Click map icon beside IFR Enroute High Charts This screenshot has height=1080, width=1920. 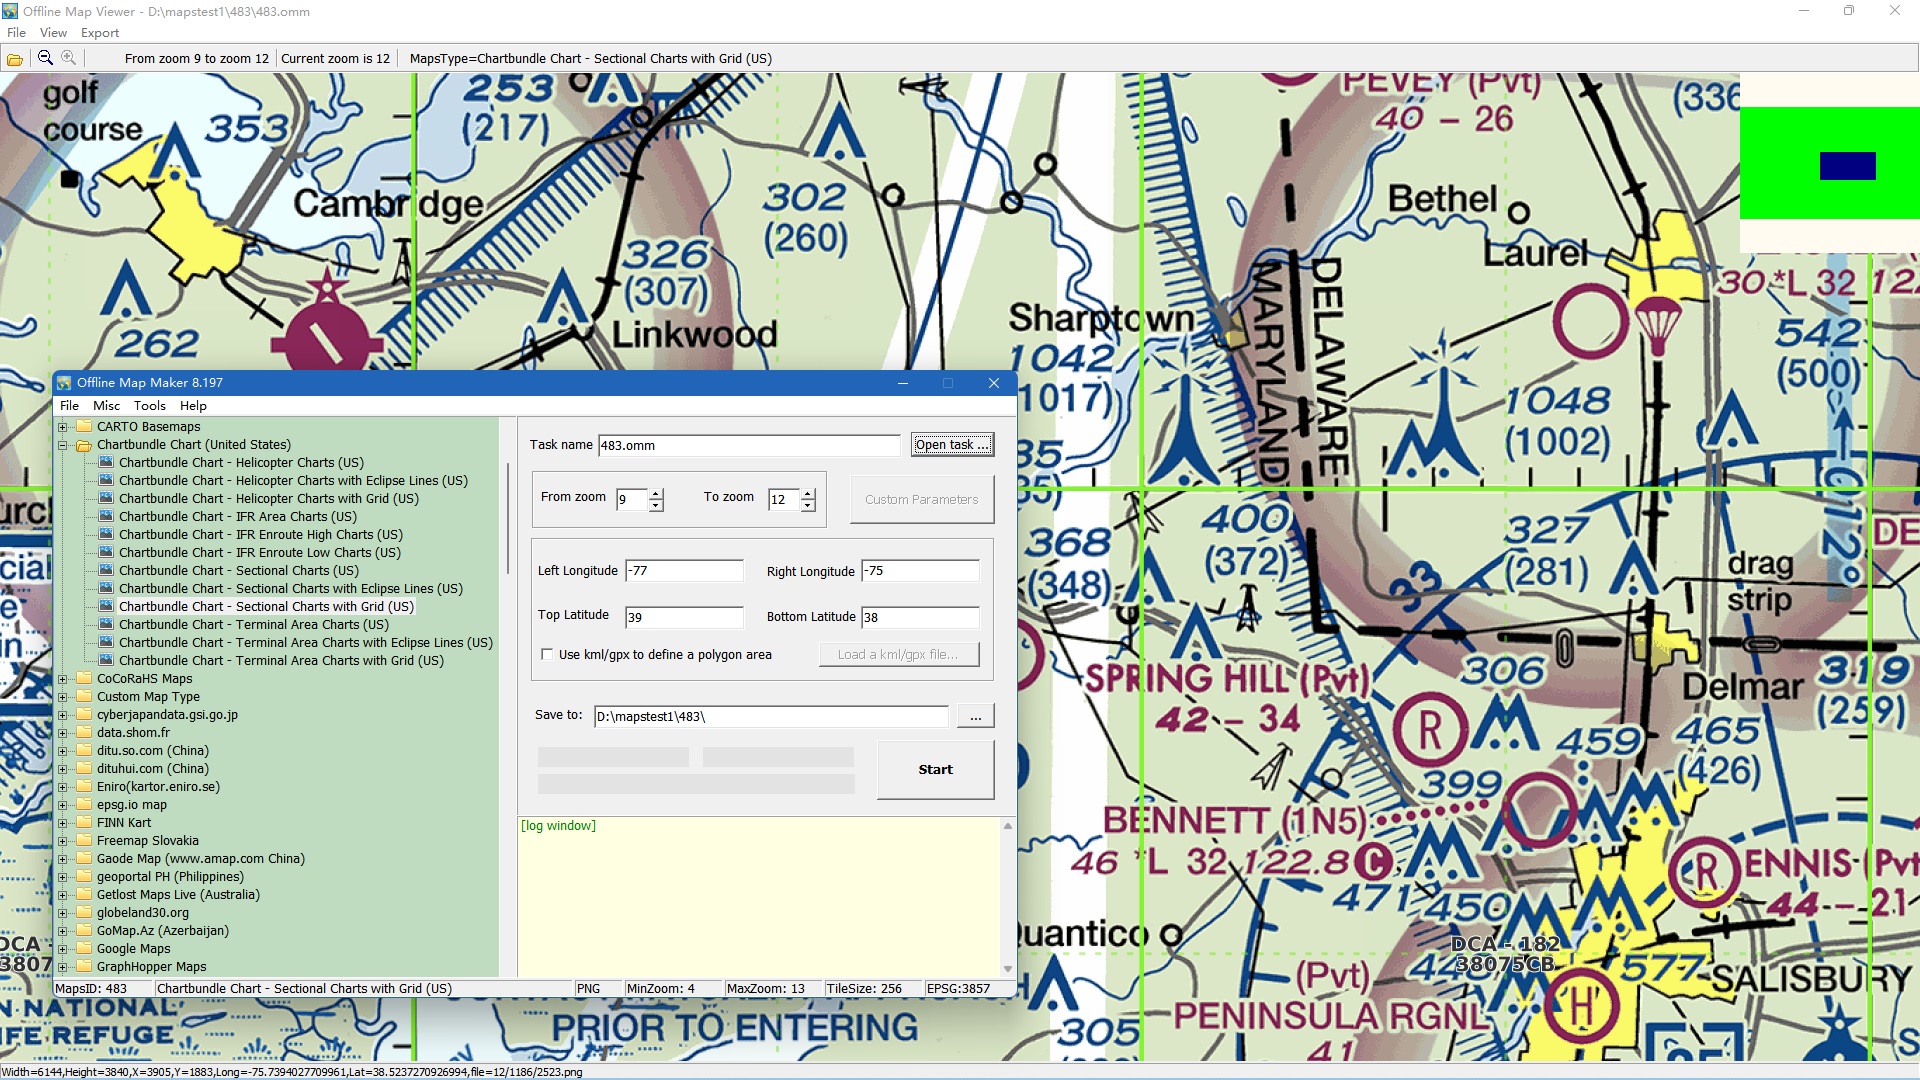click(106, 535)
